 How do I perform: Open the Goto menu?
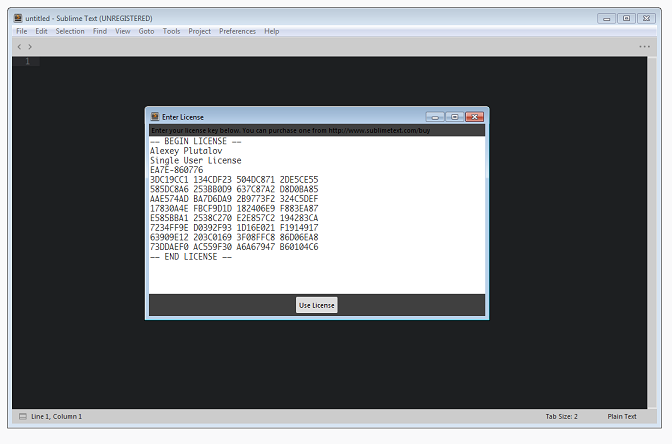(x=146, y=31)
